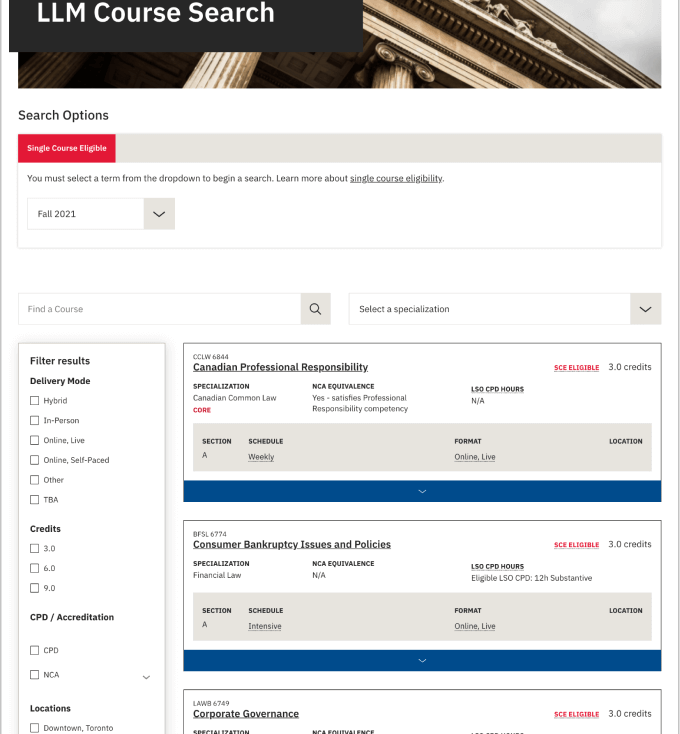
Task: Check the NCA accreditation checkbox
Action: (x=34, y=675)
